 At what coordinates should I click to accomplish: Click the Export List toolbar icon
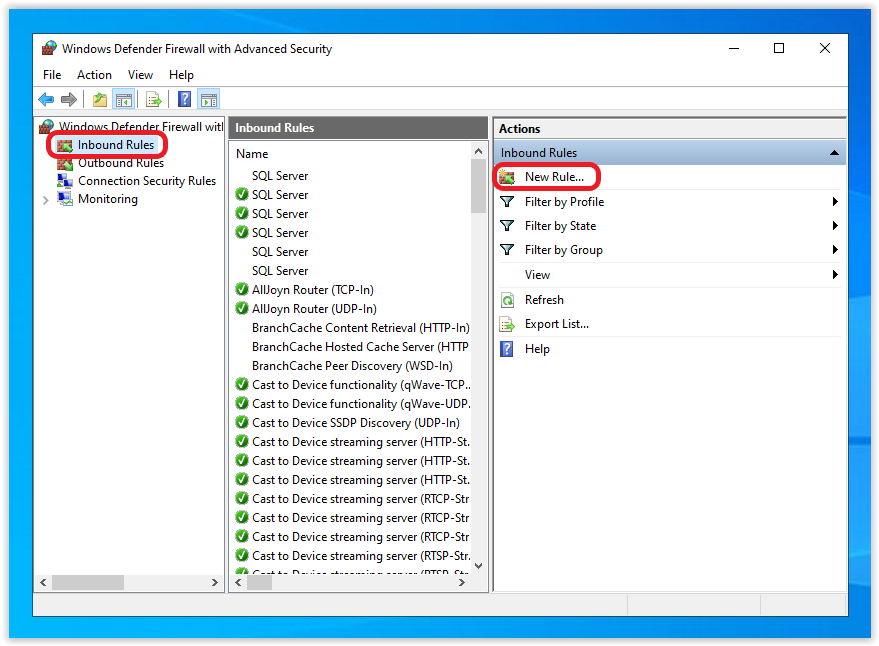click(153, 99)
